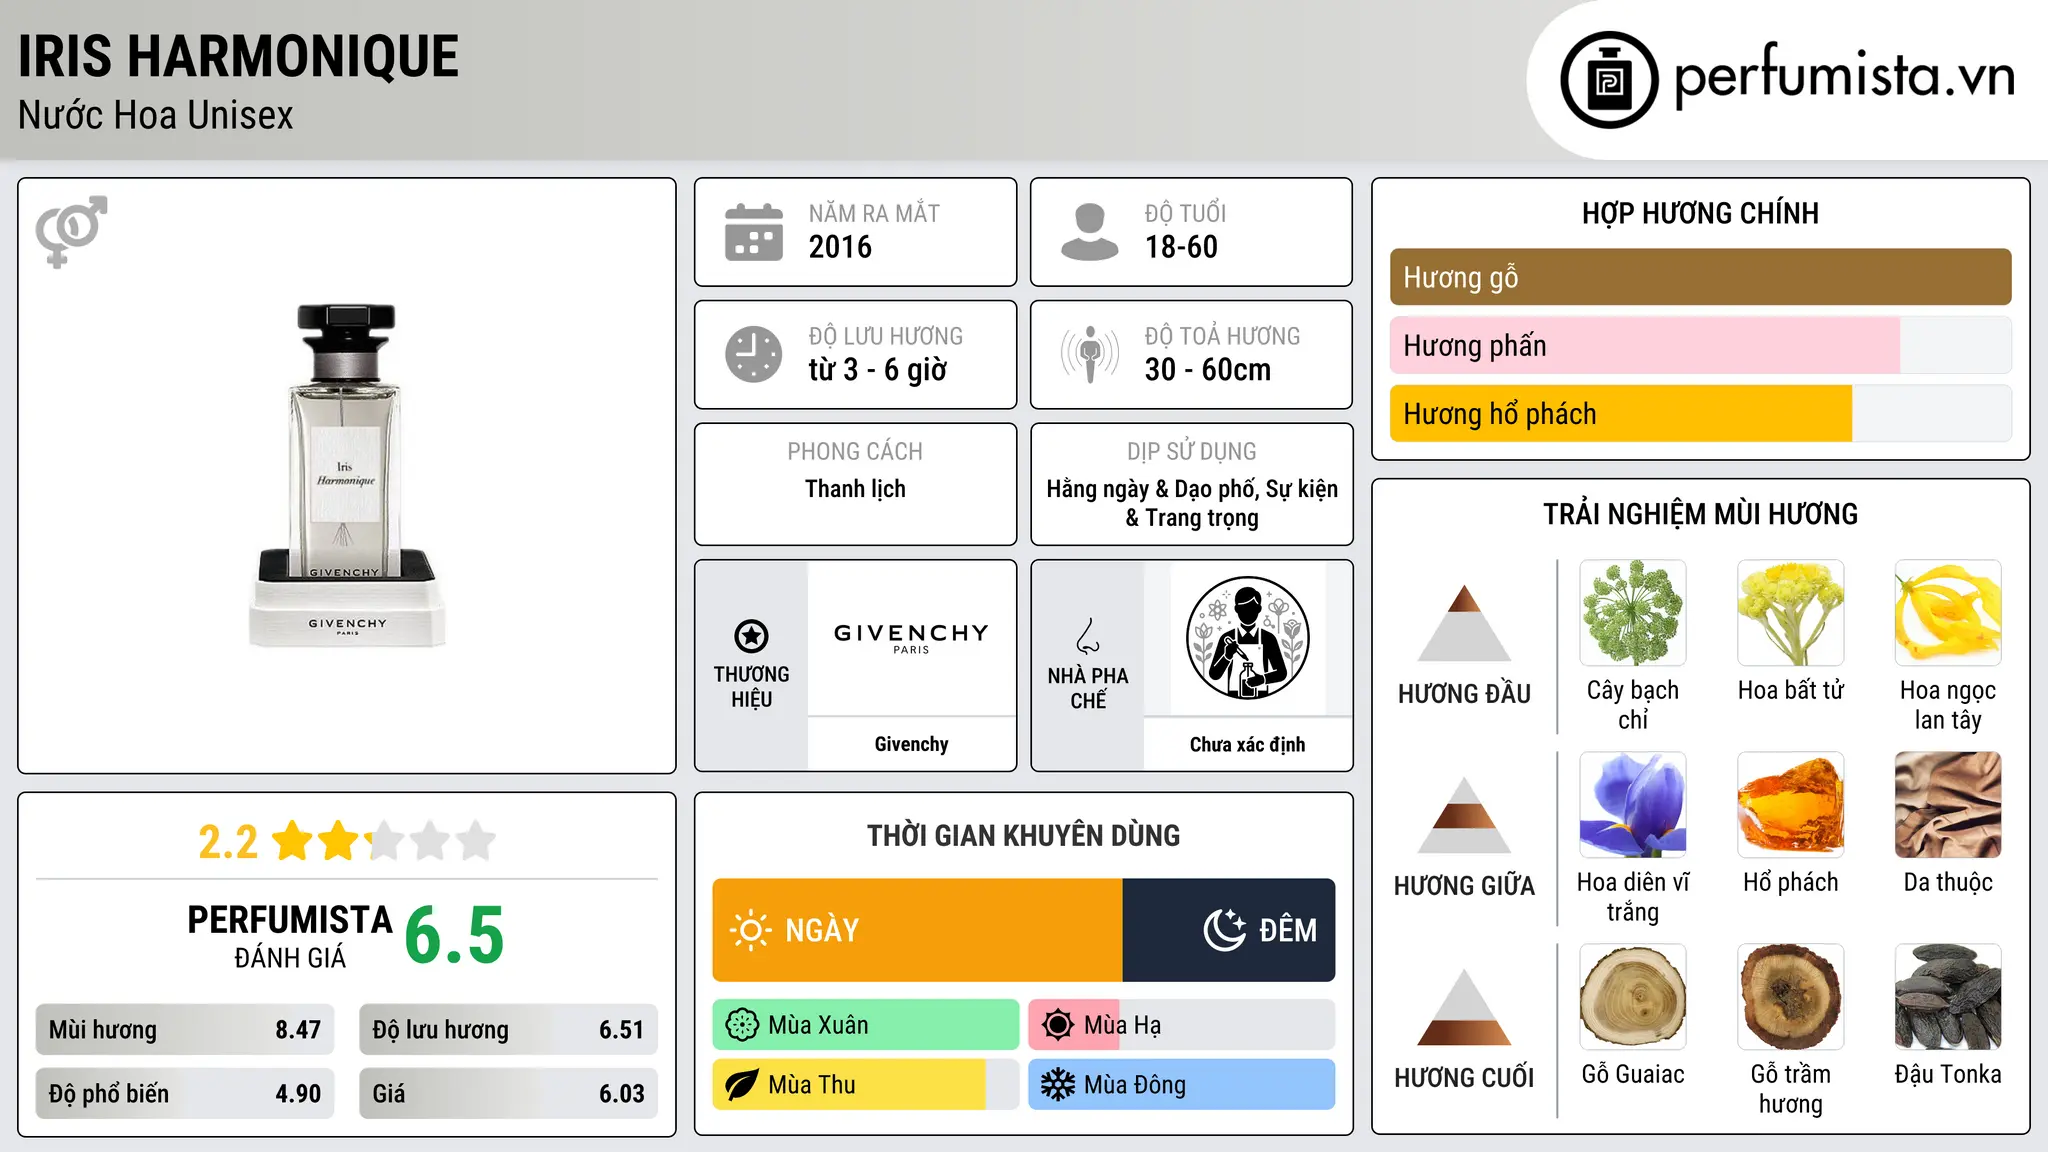Select the Hoa bất tử note image

tap(1791, 613)
